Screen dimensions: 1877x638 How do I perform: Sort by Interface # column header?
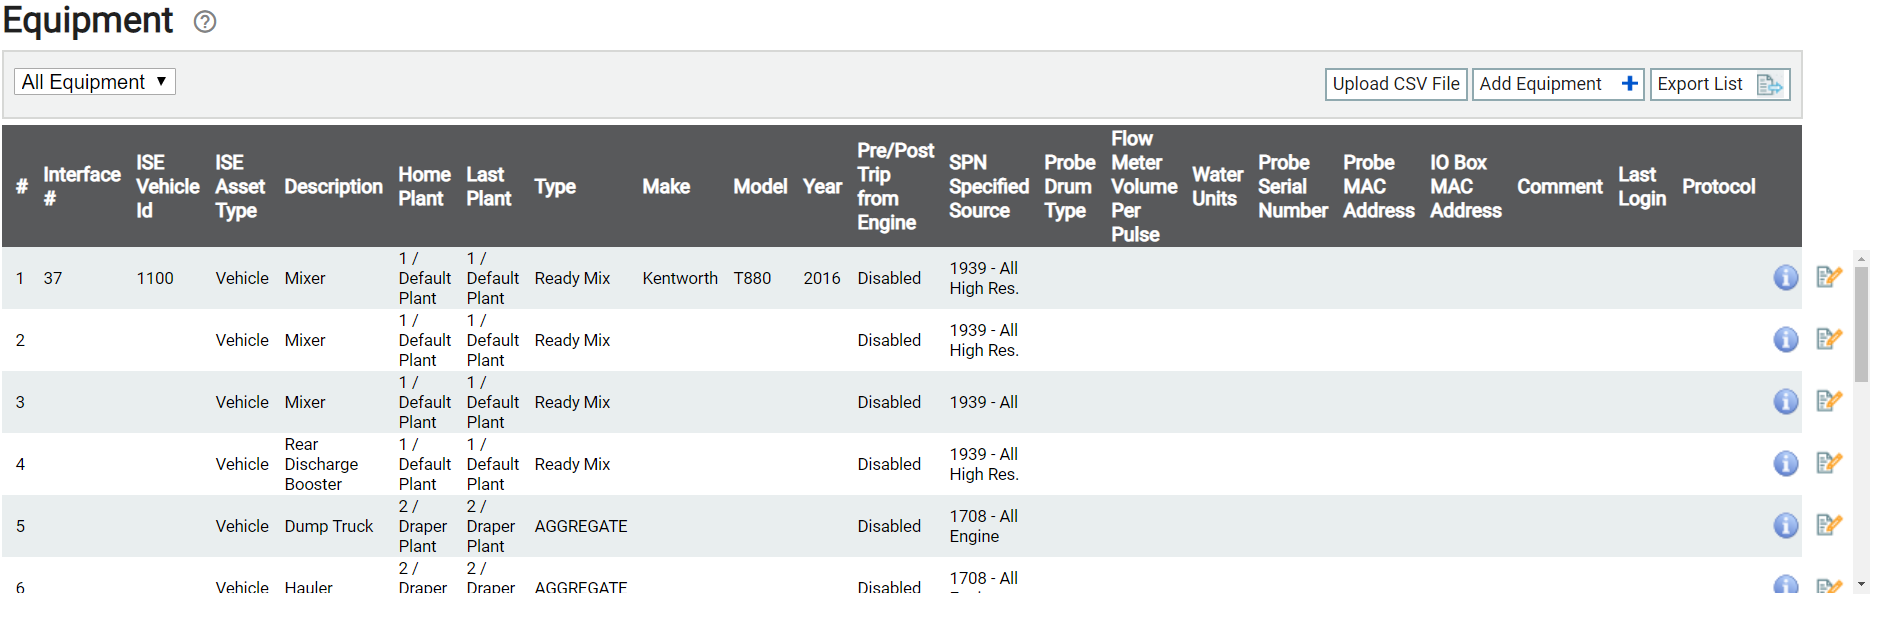82,187
